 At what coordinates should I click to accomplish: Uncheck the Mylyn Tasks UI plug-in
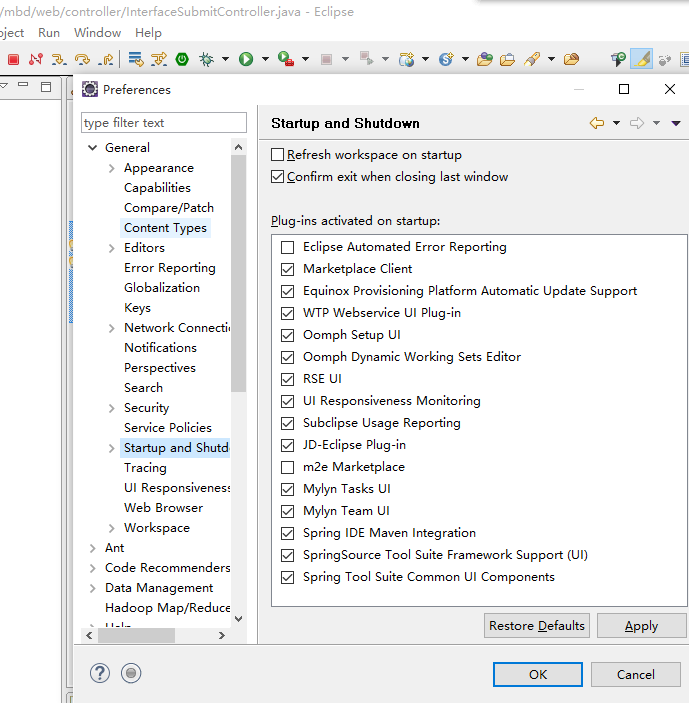(x=287, y=490)
